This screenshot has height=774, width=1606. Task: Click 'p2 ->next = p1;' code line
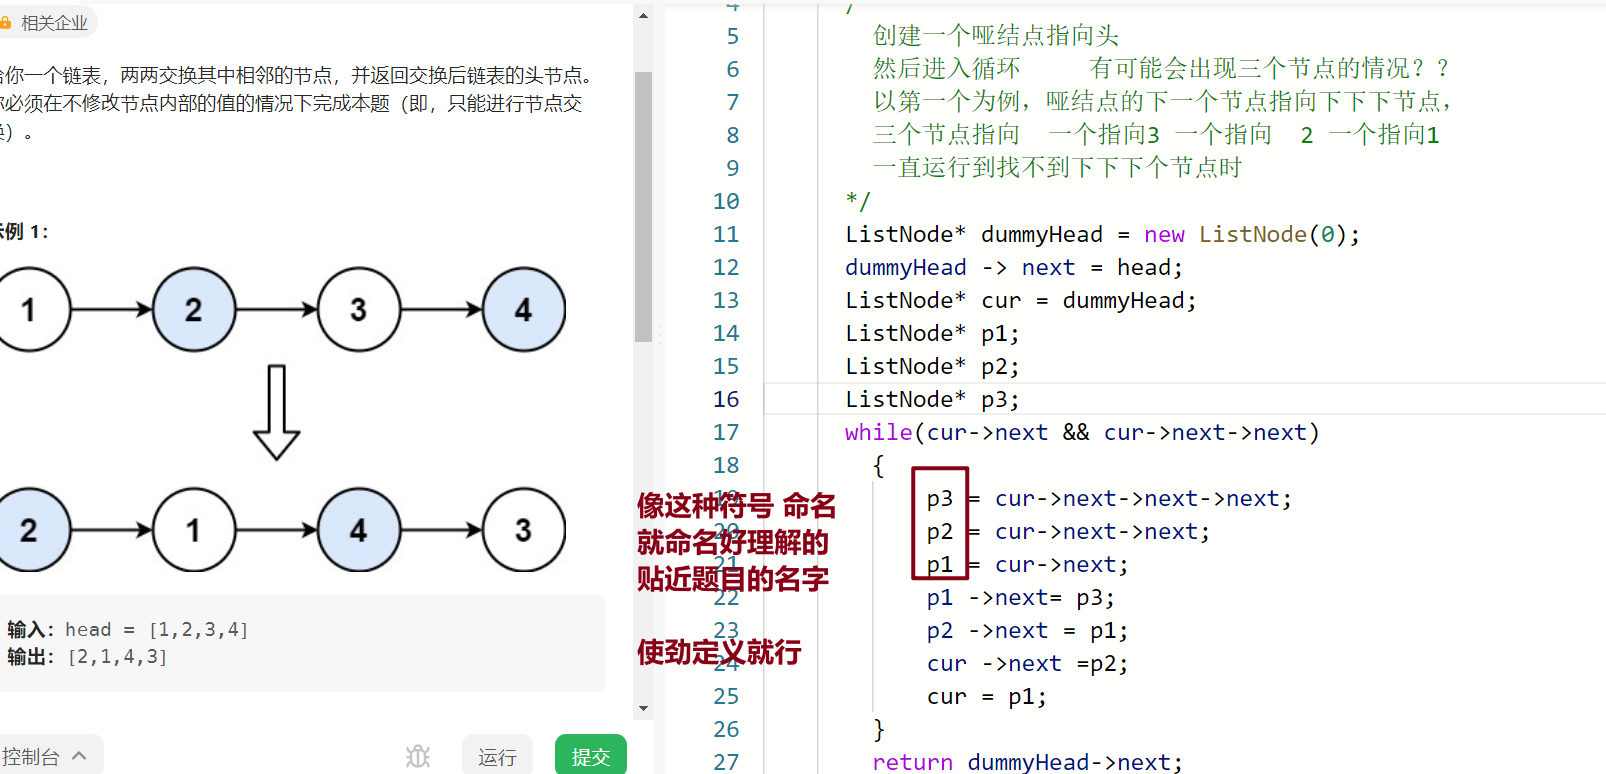click(x=1027, y=630)
